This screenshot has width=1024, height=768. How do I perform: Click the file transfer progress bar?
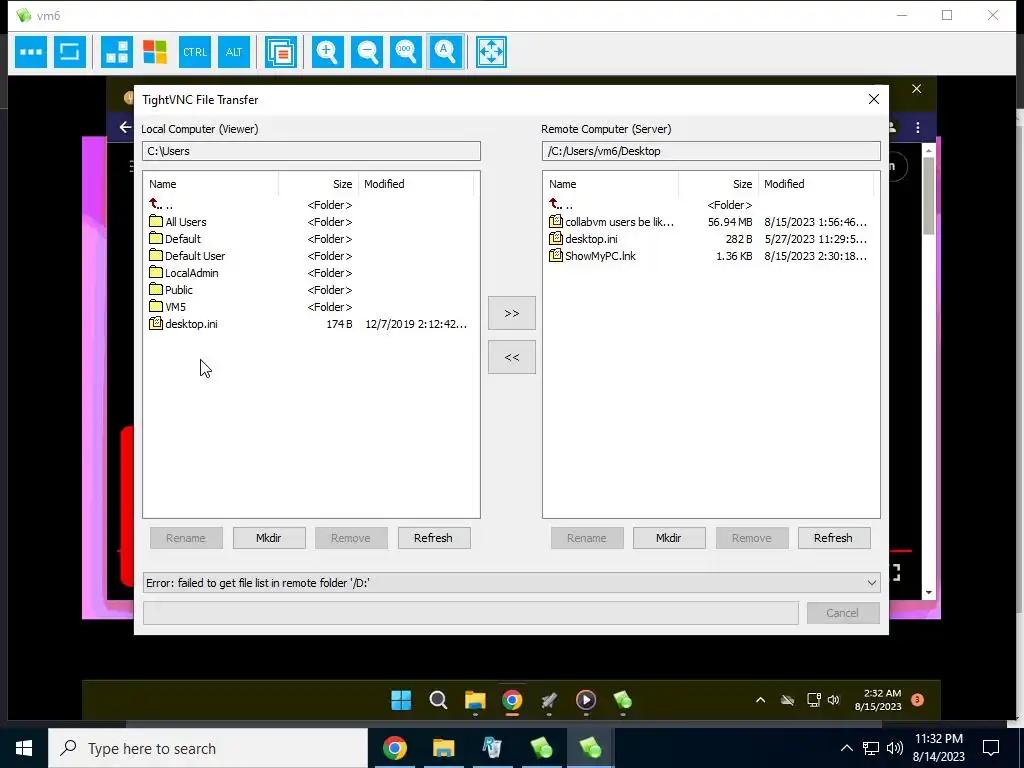pos(471,613)
